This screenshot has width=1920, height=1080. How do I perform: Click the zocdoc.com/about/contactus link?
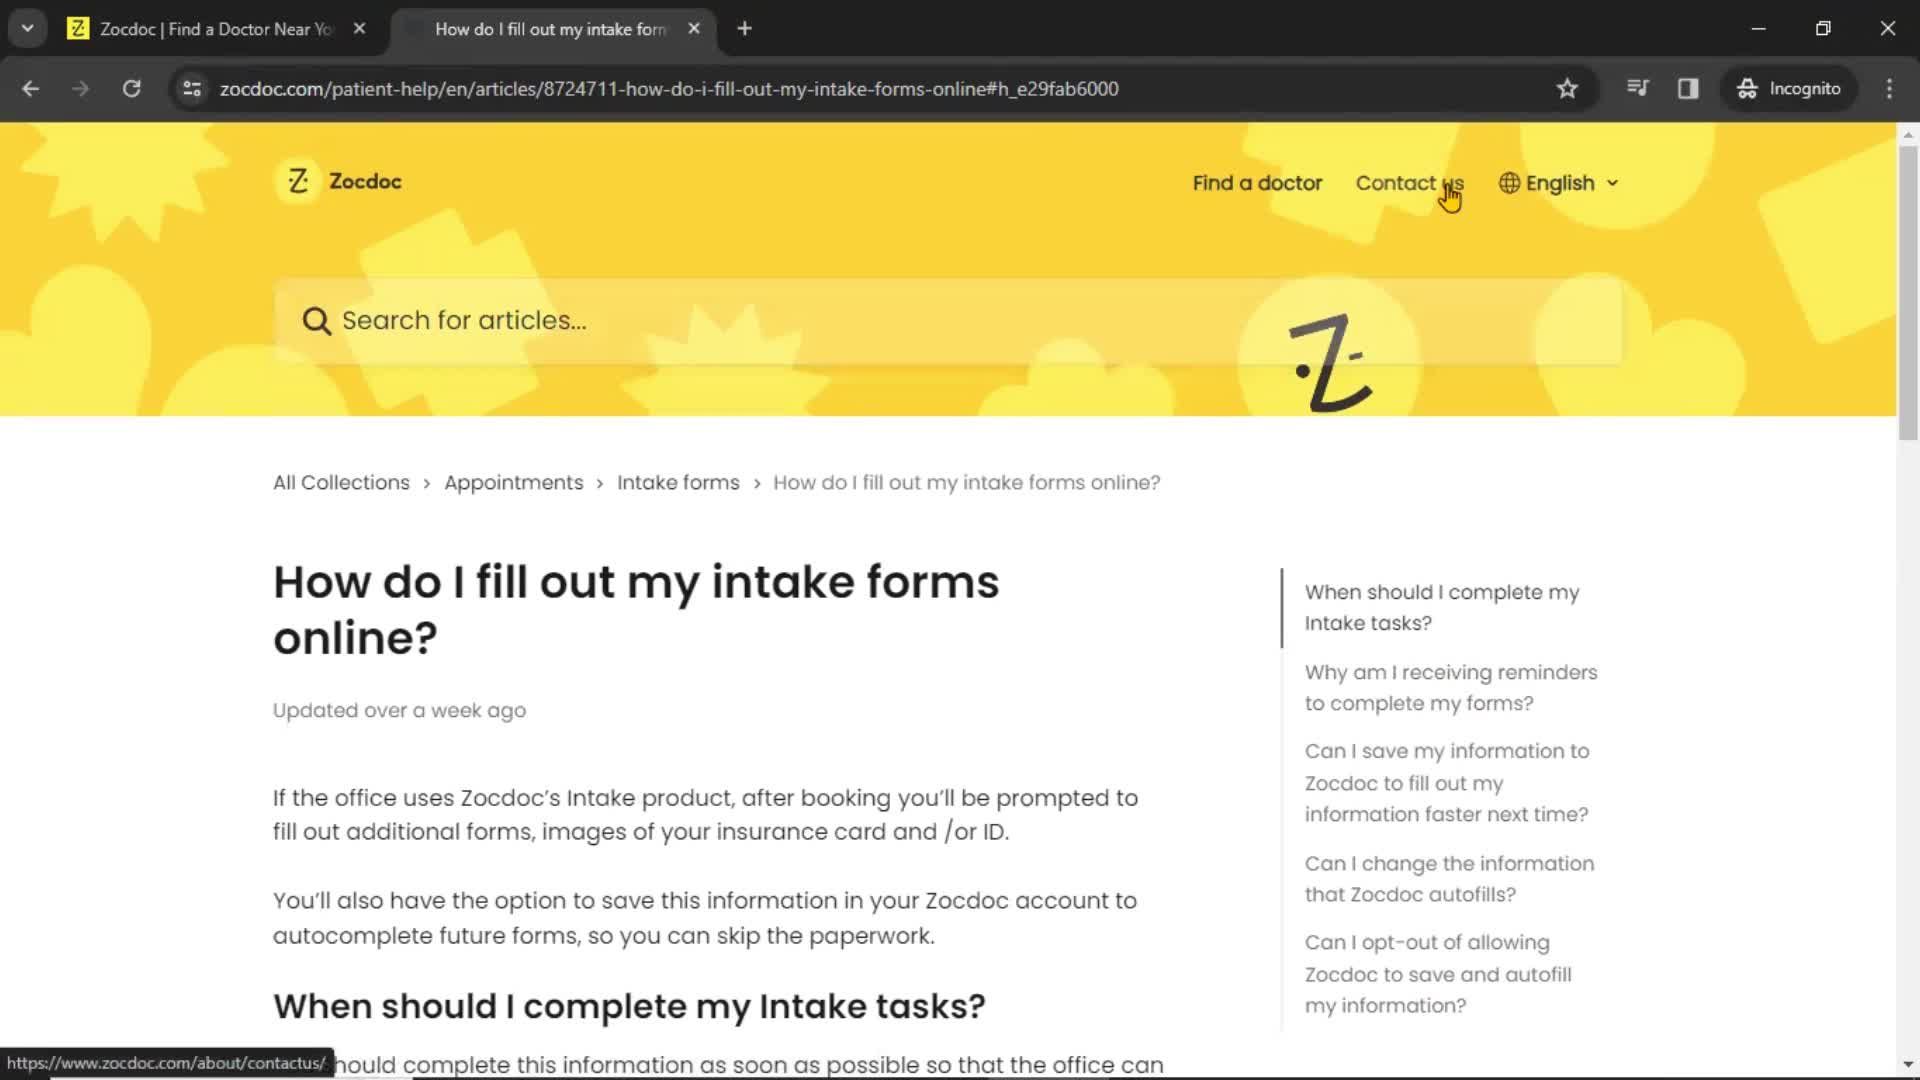click(1408, 182)
